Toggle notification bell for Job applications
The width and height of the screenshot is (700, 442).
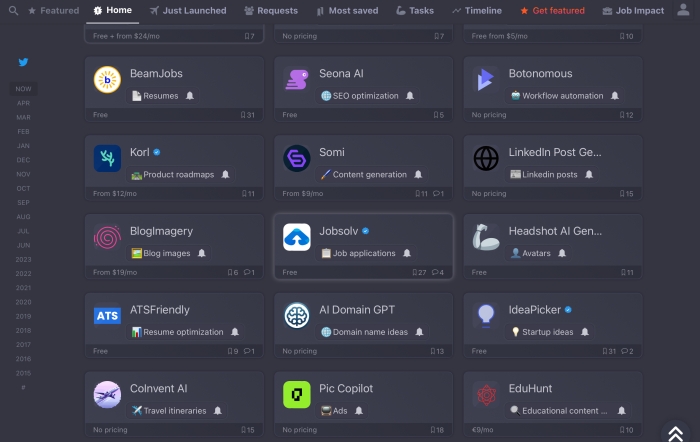(407, 253)
